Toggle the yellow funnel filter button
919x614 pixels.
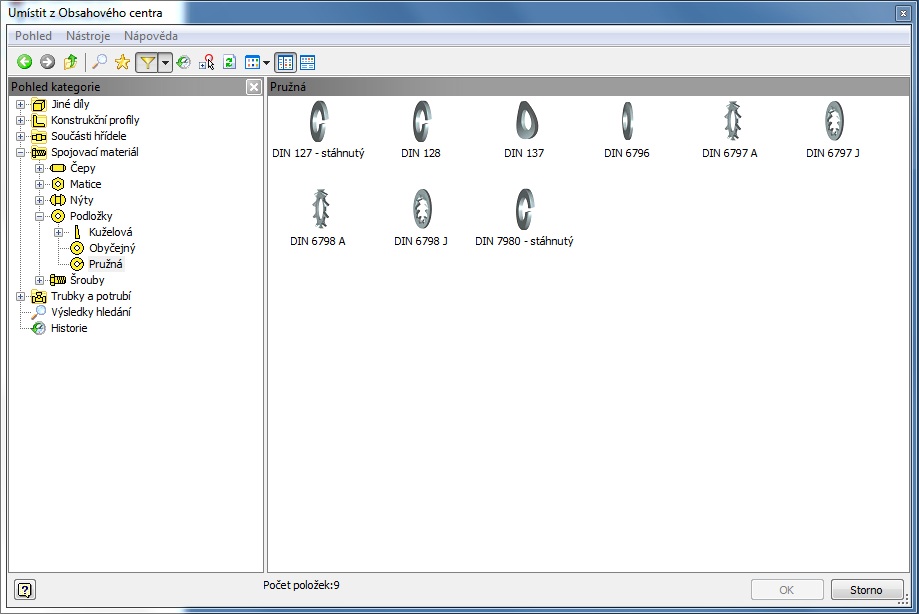point(147,62)
